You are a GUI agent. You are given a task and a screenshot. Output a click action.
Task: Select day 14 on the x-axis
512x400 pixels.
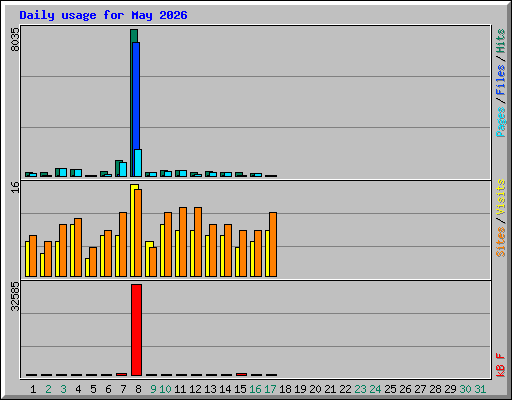click(225, 389)
